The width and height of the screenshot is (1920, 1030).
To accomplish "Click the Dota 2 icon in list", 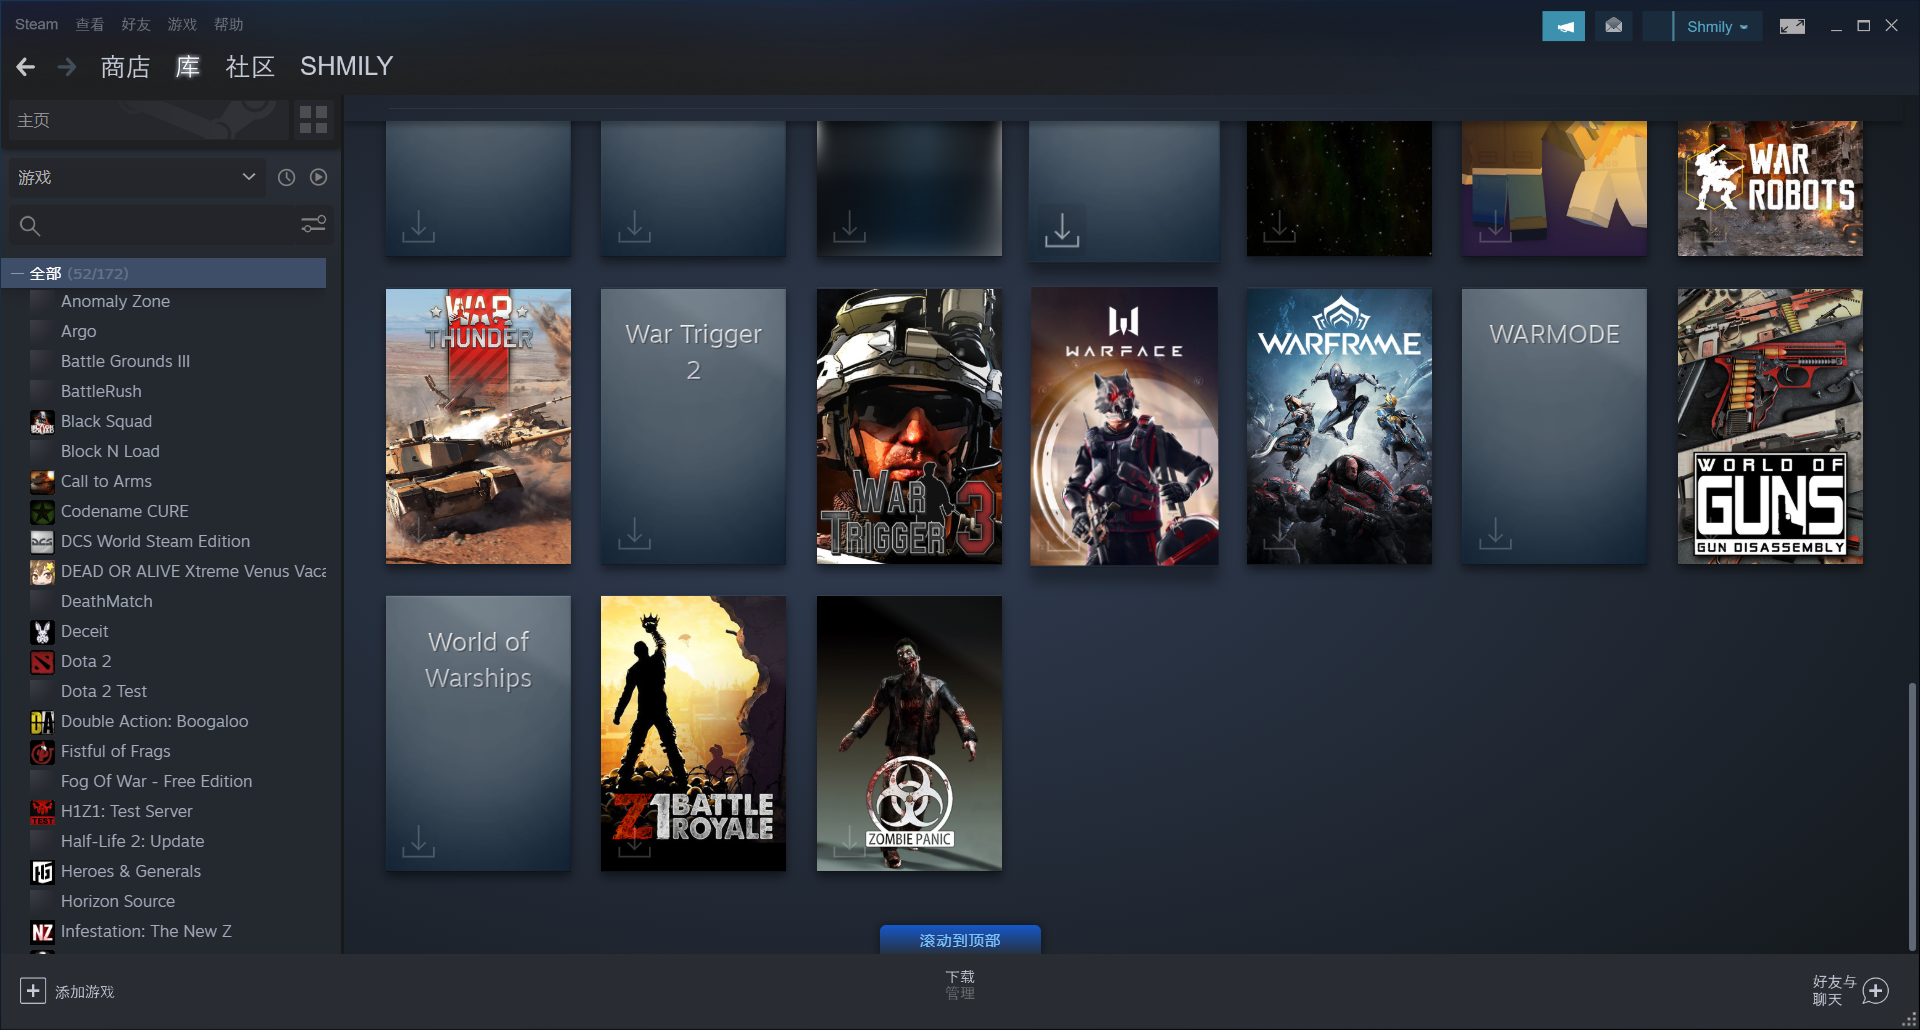I will (x=42, y=662).
